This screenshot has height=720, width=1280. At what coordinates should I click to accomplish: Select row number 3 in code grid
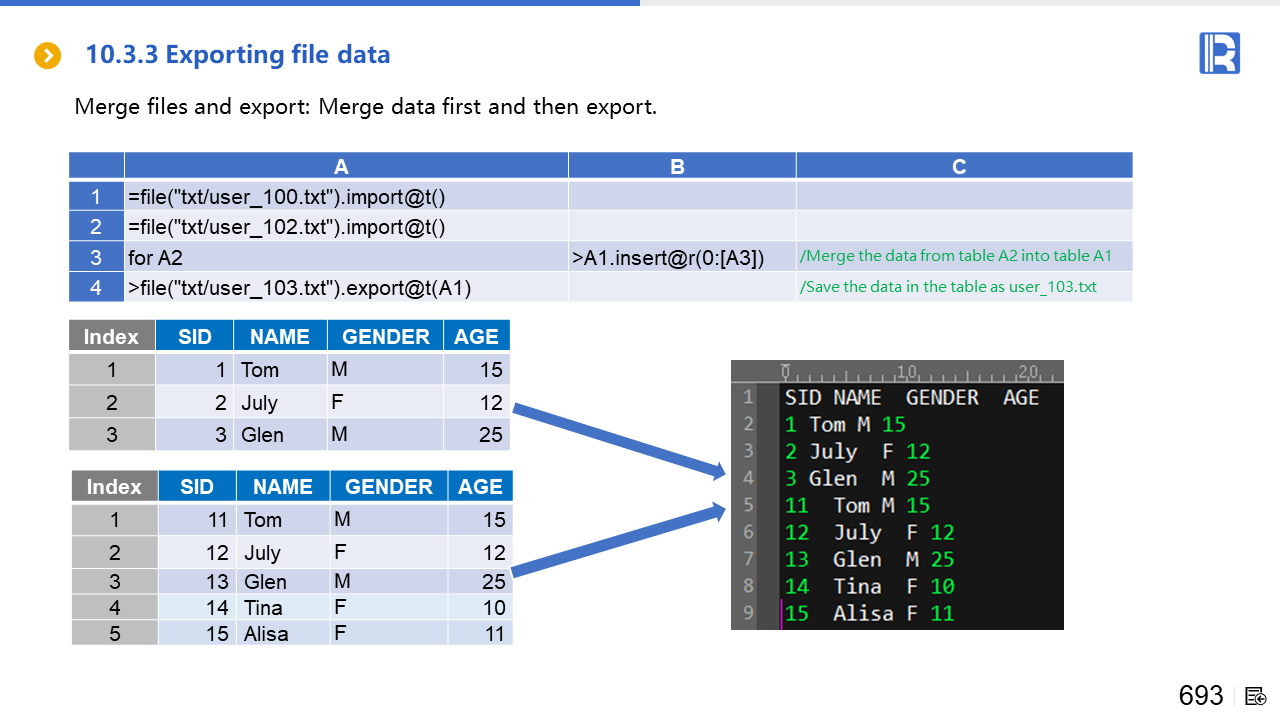[x=96, y=257]
